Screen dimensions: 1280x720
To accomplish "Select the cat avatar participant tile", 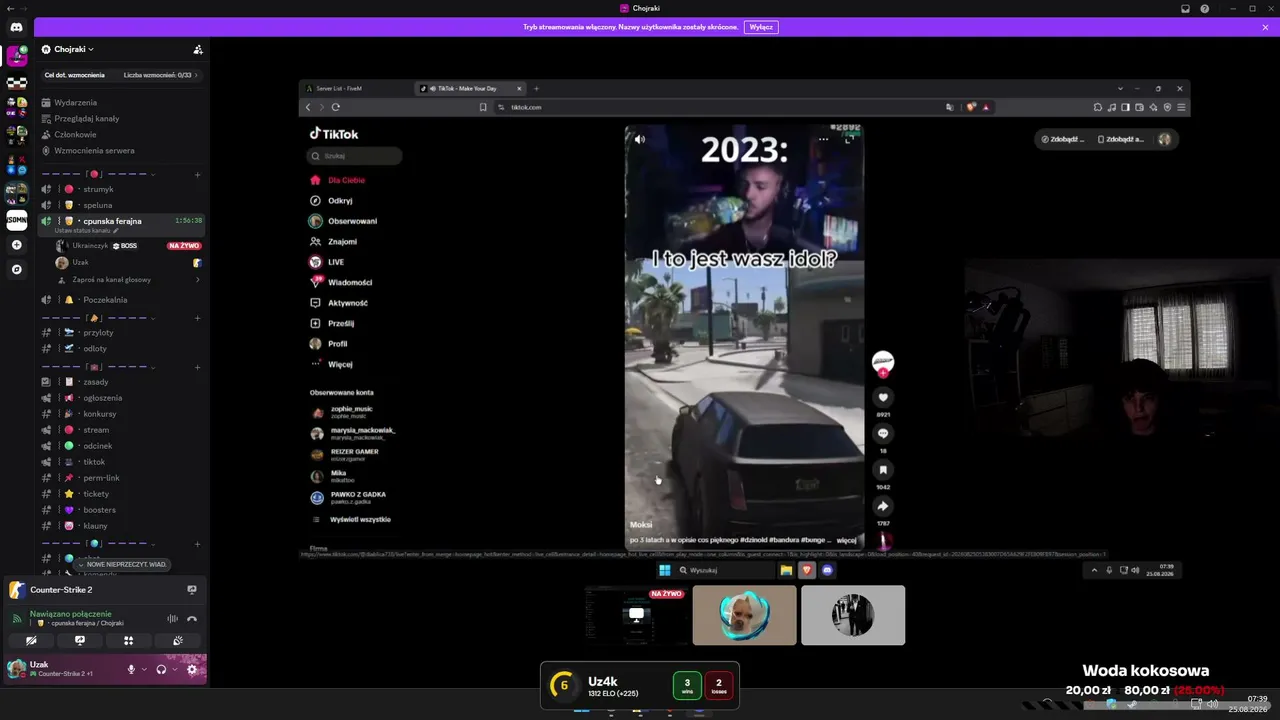I will [745, 615].
